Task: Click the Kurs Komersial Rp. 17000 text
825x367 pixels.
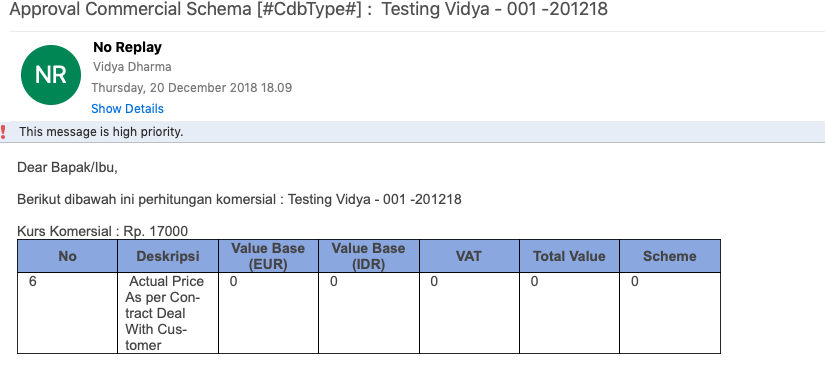Action: [103, 231]
